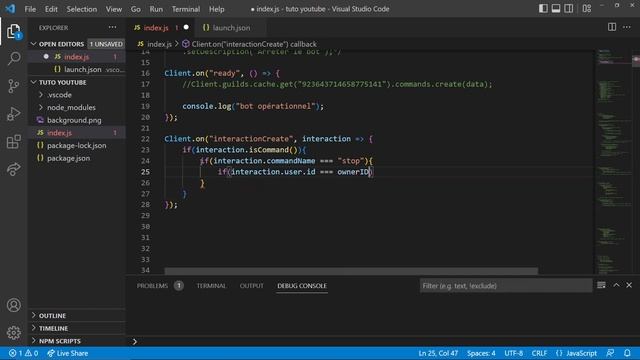Open the Selection menu

(82, 9)
